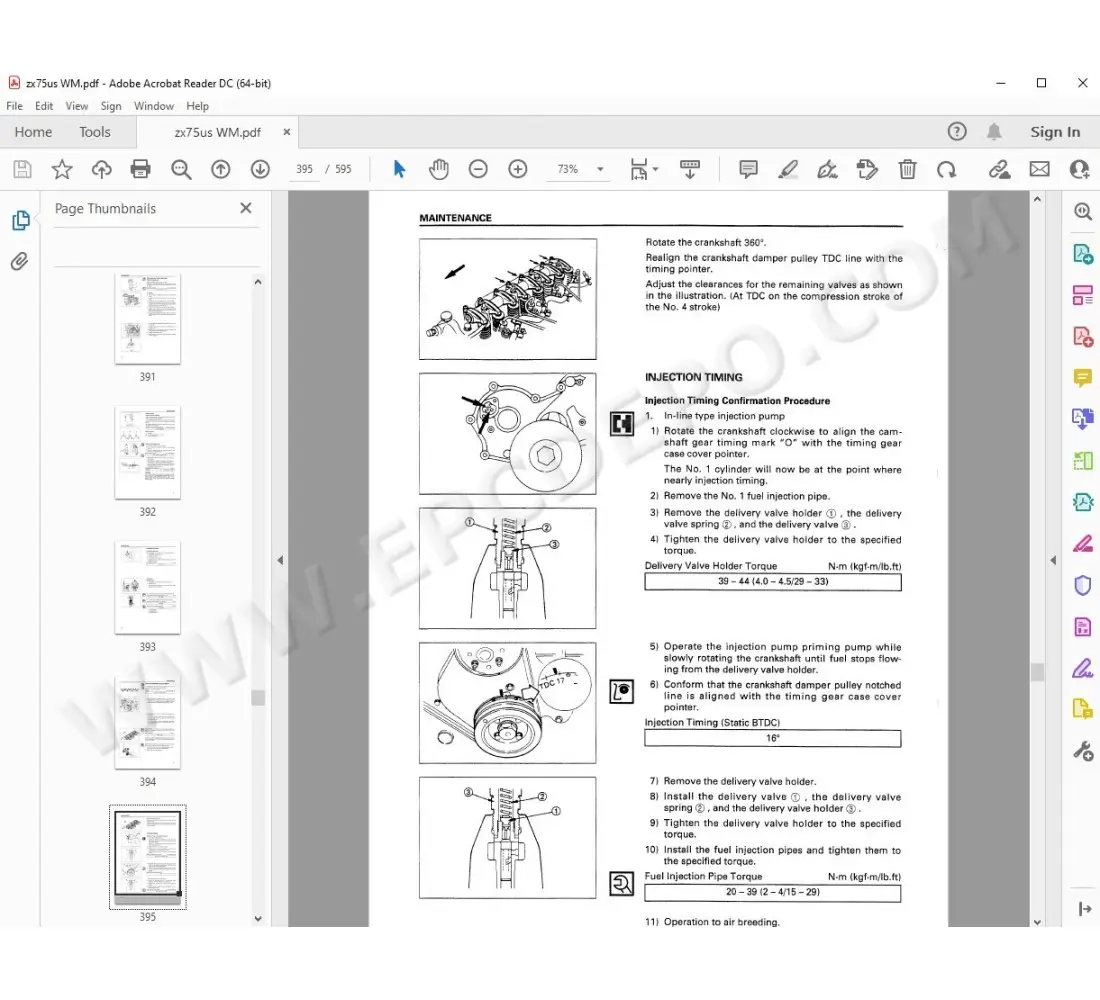Open the Organize Pages panel

click(x=1082, y=295)
